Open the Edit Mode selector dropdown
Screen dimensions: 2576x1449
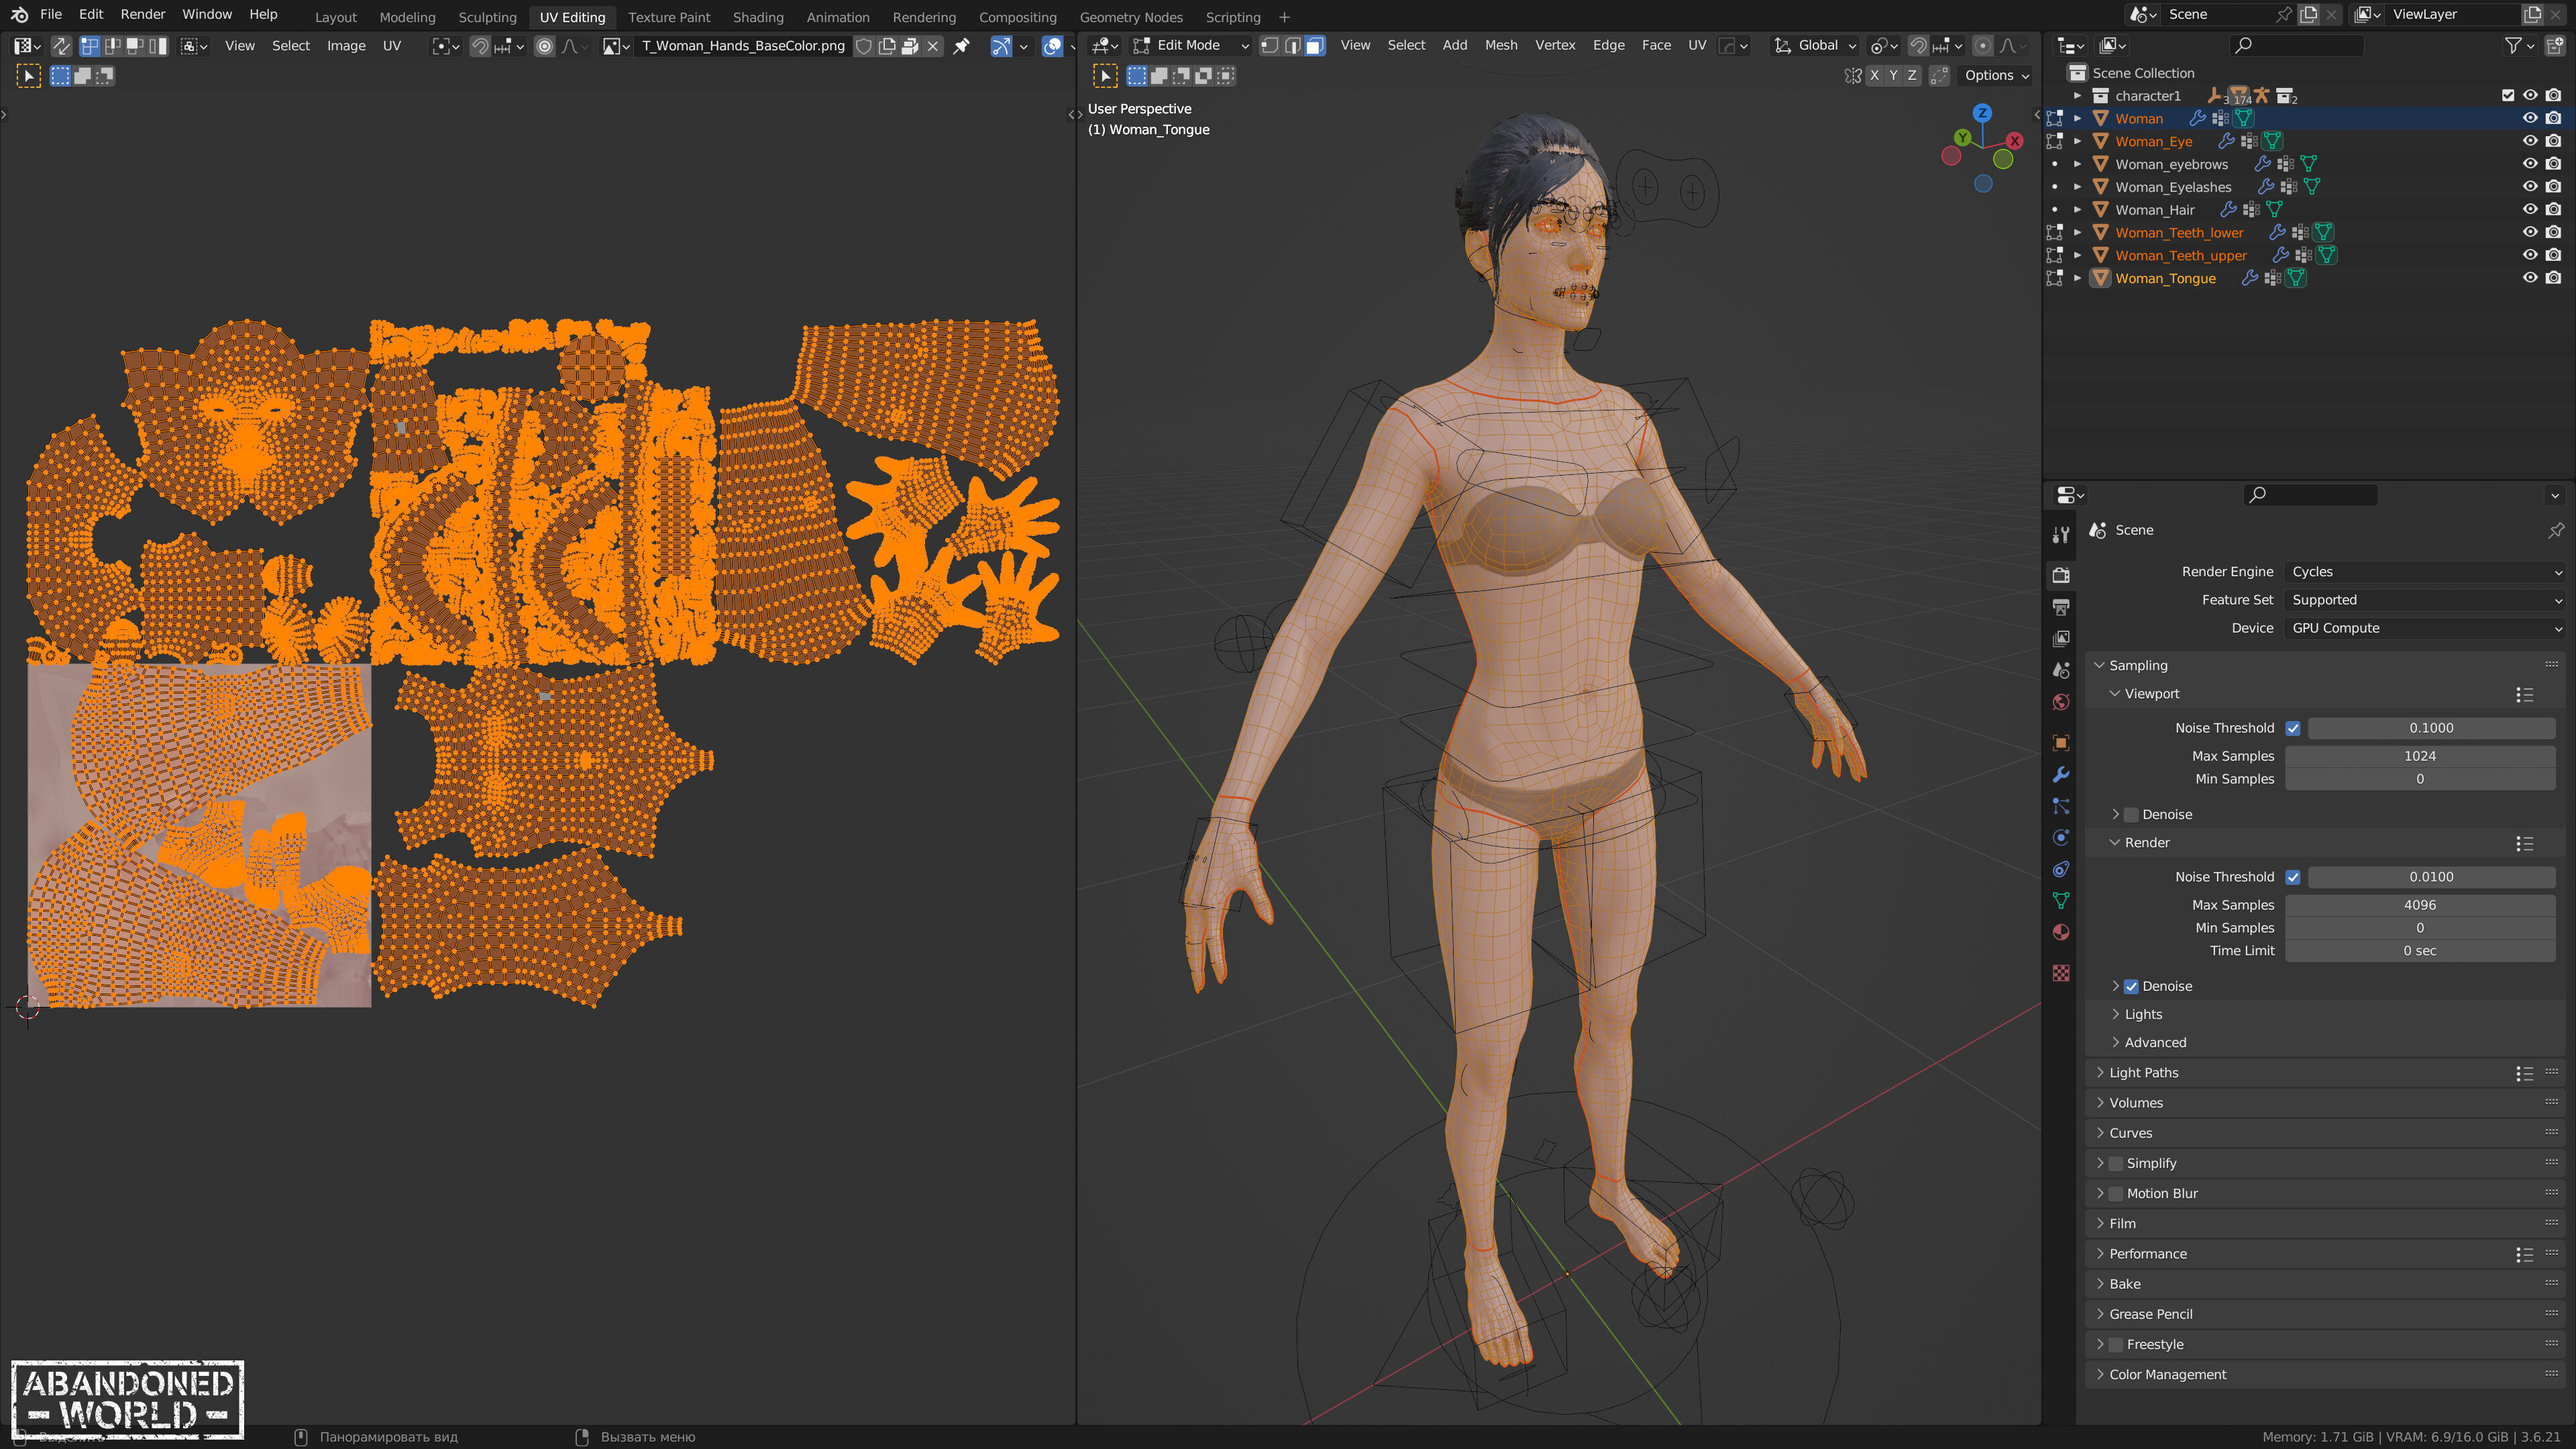[x=1191, y=46]
